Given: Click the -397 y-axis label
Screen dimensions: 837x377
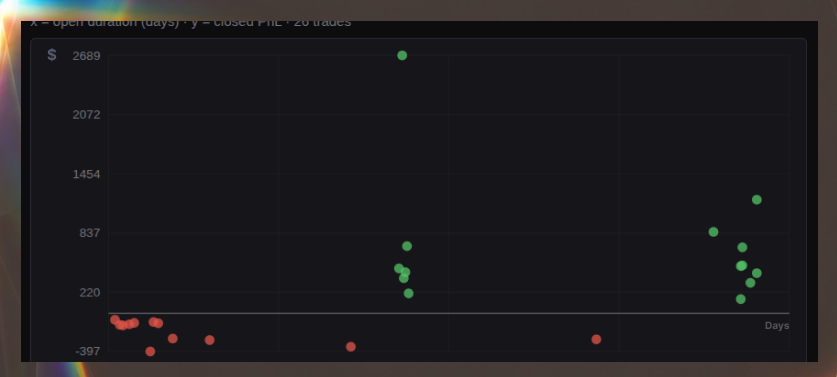Looking at the screenshot, I should point(88,351).
